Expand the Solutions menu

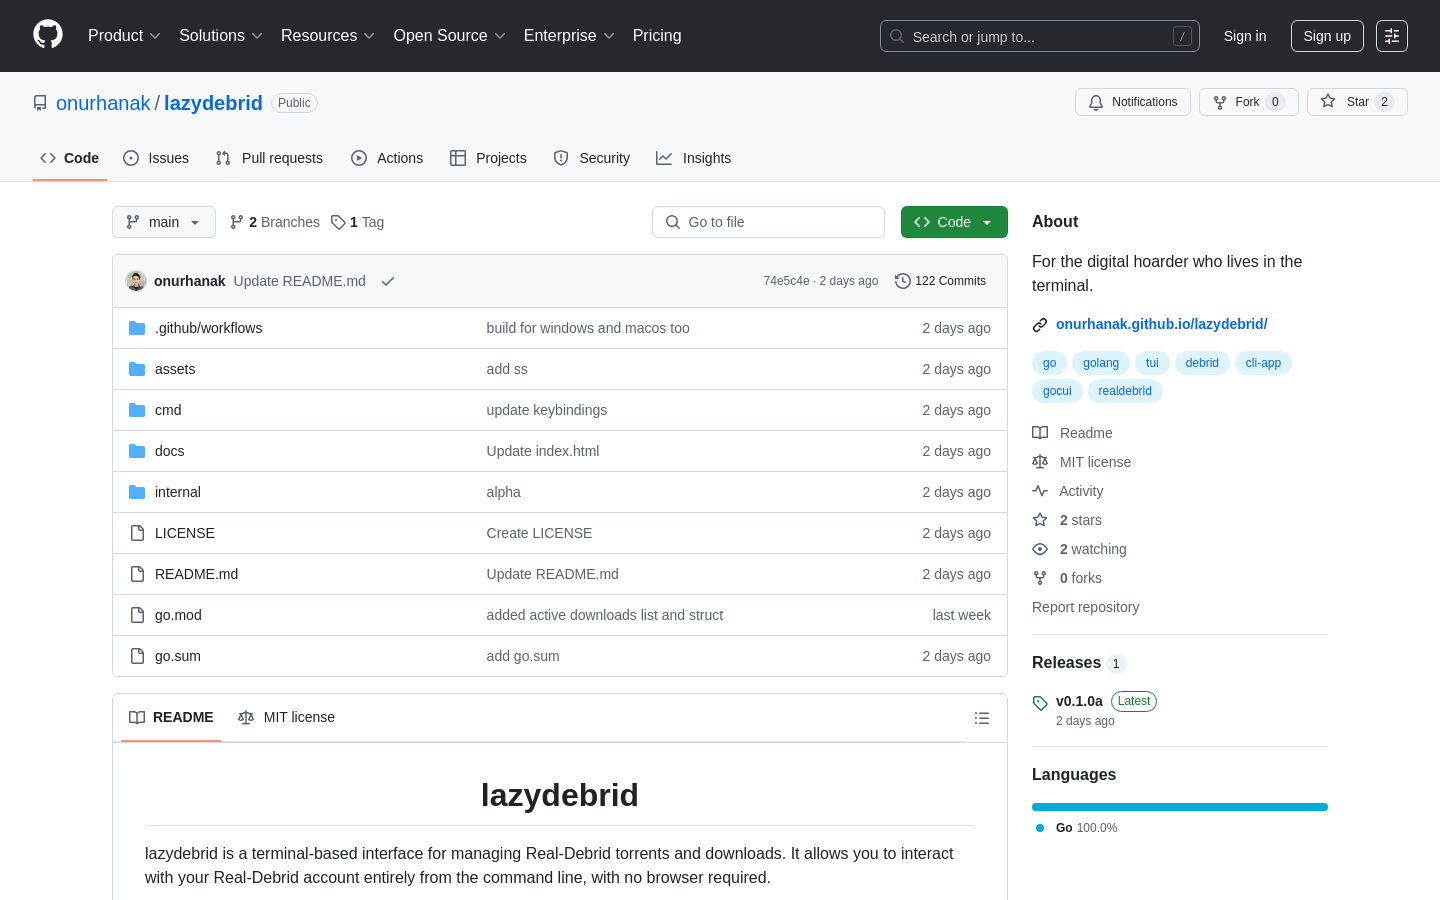click(x=221, y=36)
